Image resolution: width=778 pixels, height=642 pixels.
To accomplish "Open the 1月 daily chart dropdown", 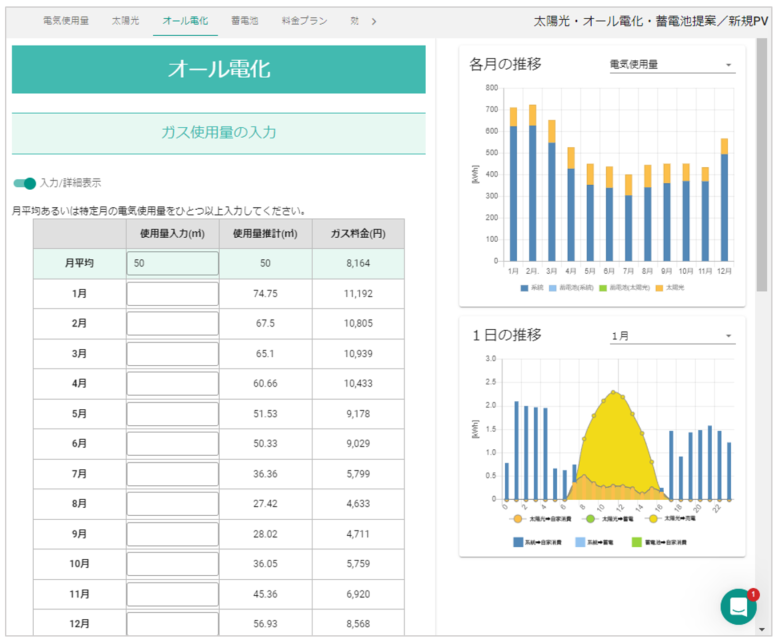I will tap(672, 336).
